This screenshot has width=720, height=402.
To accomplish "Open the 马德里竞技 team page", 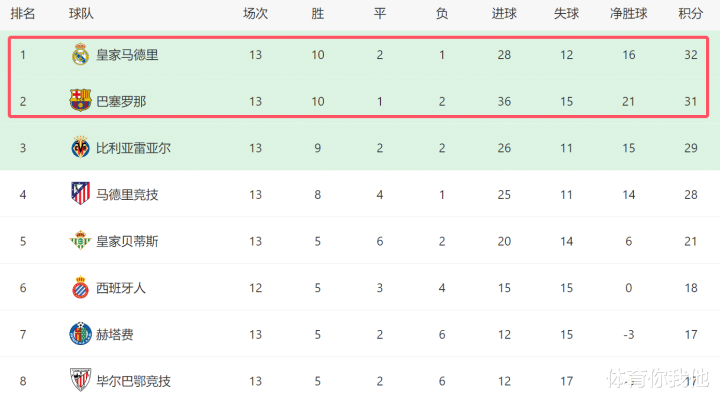I will 127,194.
